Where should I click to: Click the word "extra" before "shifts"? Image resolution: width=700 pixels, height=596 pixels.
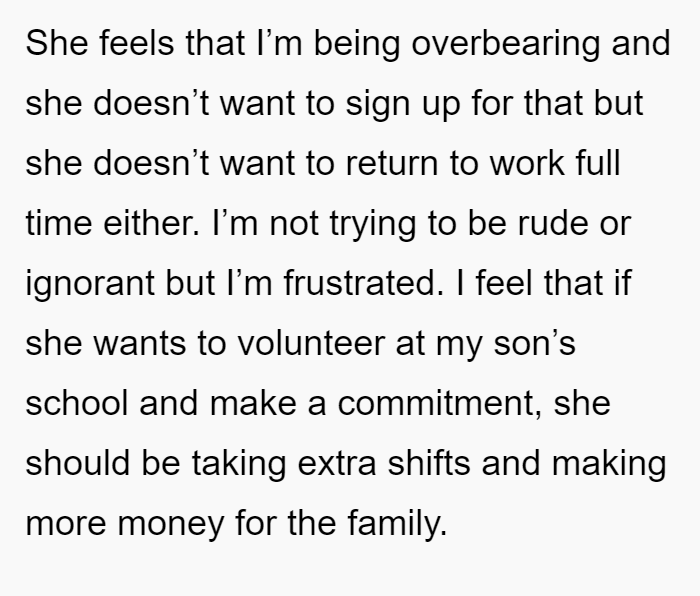click(x=337, y=463)
